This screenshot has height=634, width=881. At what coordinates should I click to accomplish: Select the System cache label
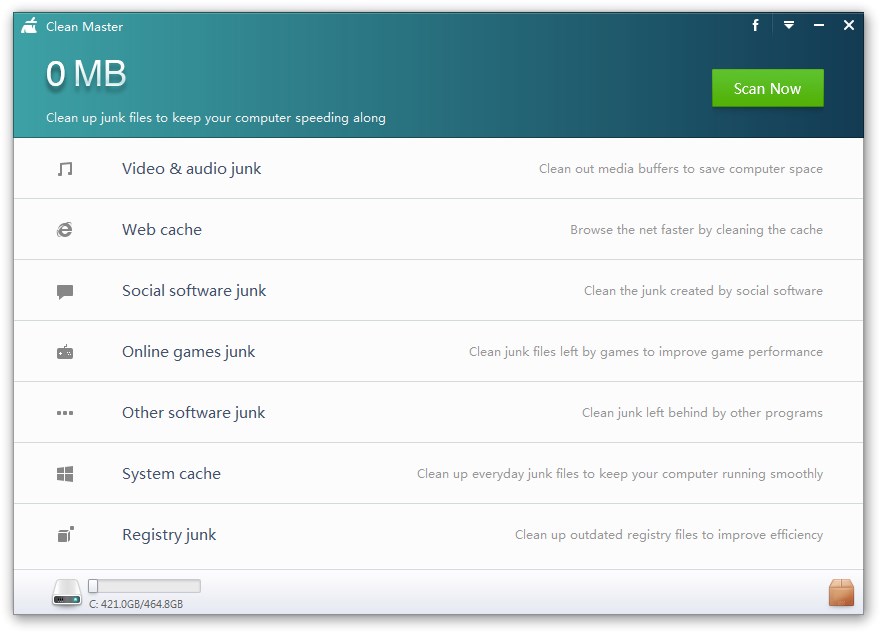pos(171,474)
